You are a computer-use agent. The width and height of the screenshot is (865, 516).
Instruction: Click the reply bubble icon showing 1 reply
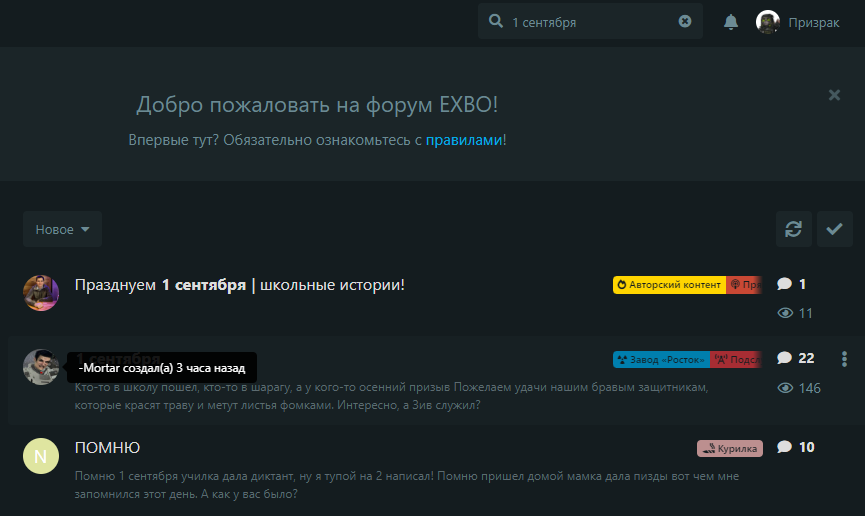click(784, 284)
